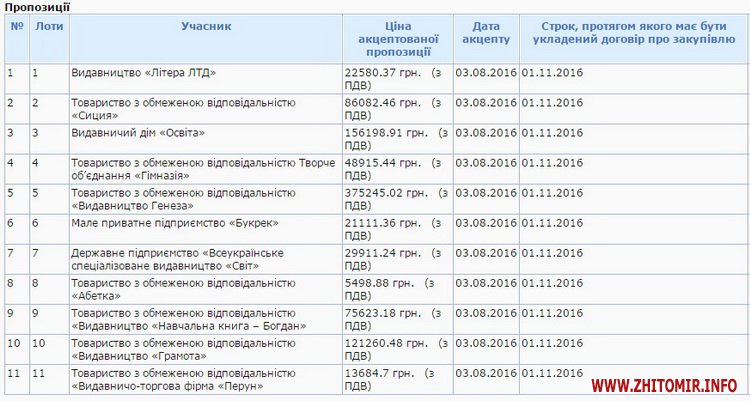The width and height of the screenshot is (750, 401).
Task: Click the «Сиция» participant cell
Action: (x=183, y=109)
